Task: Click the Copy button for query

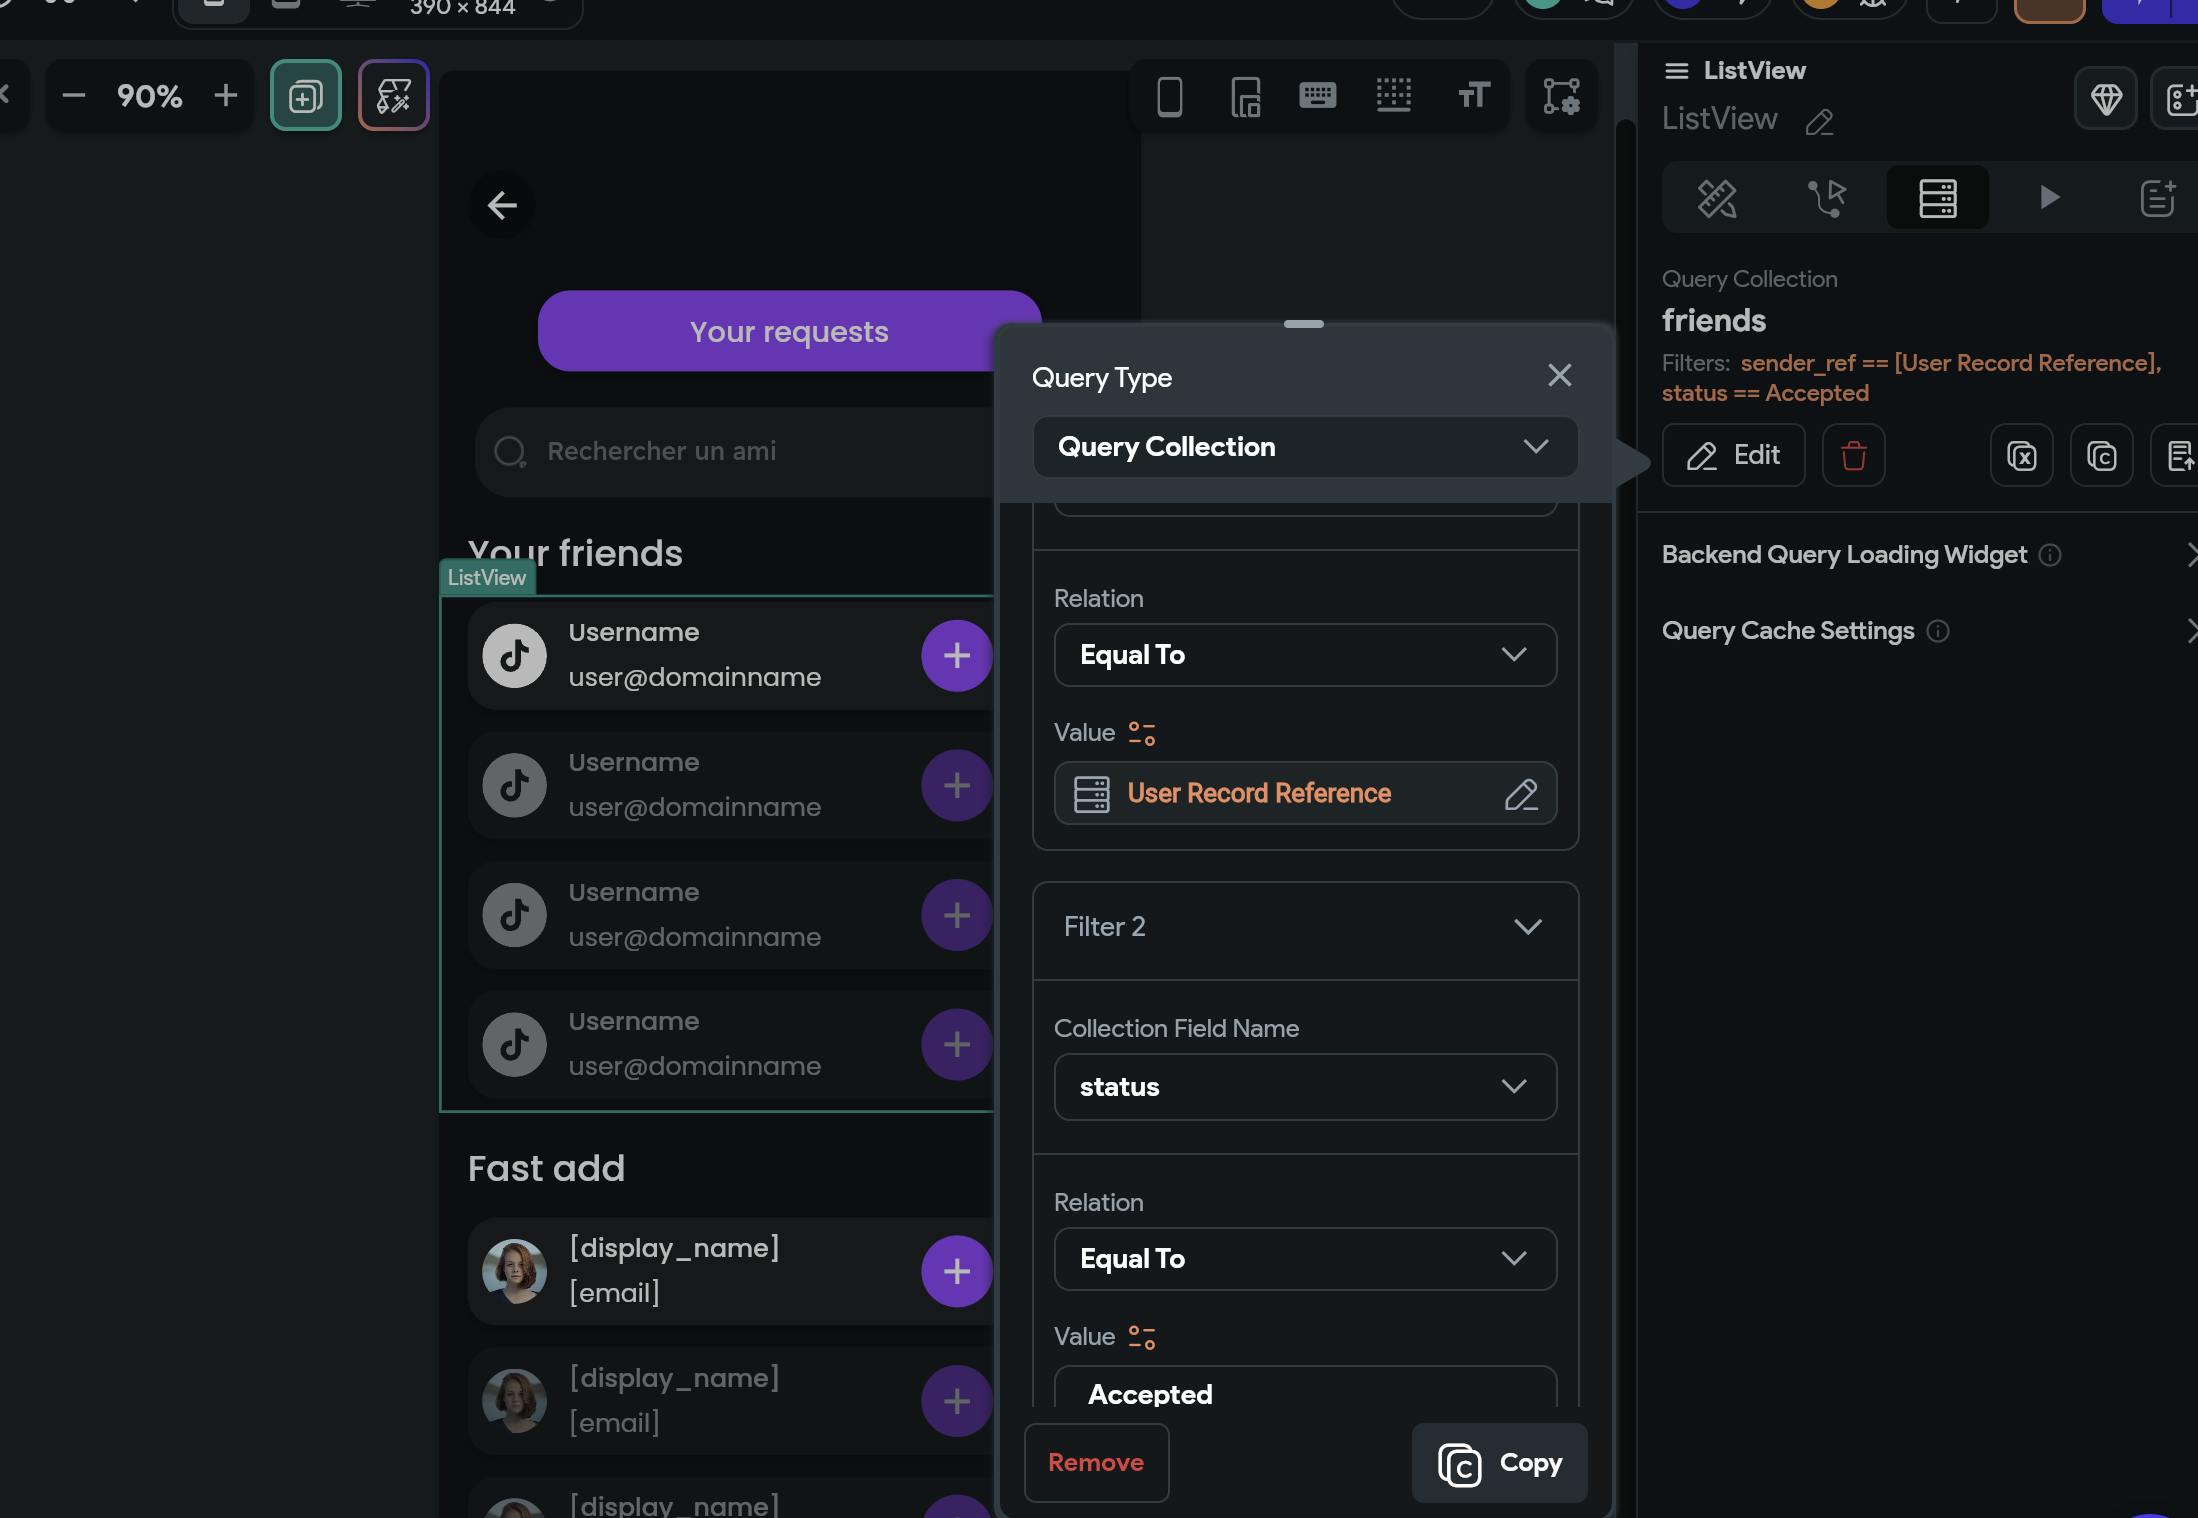Action: (x=1498, y=1461)
